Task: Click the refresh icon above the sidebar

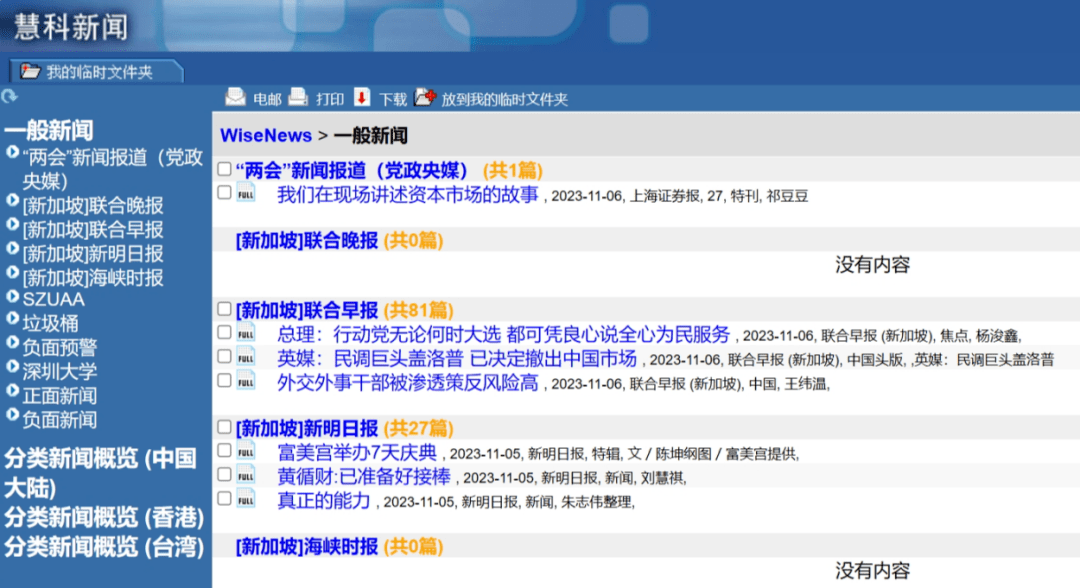Action: pos(10,96)
